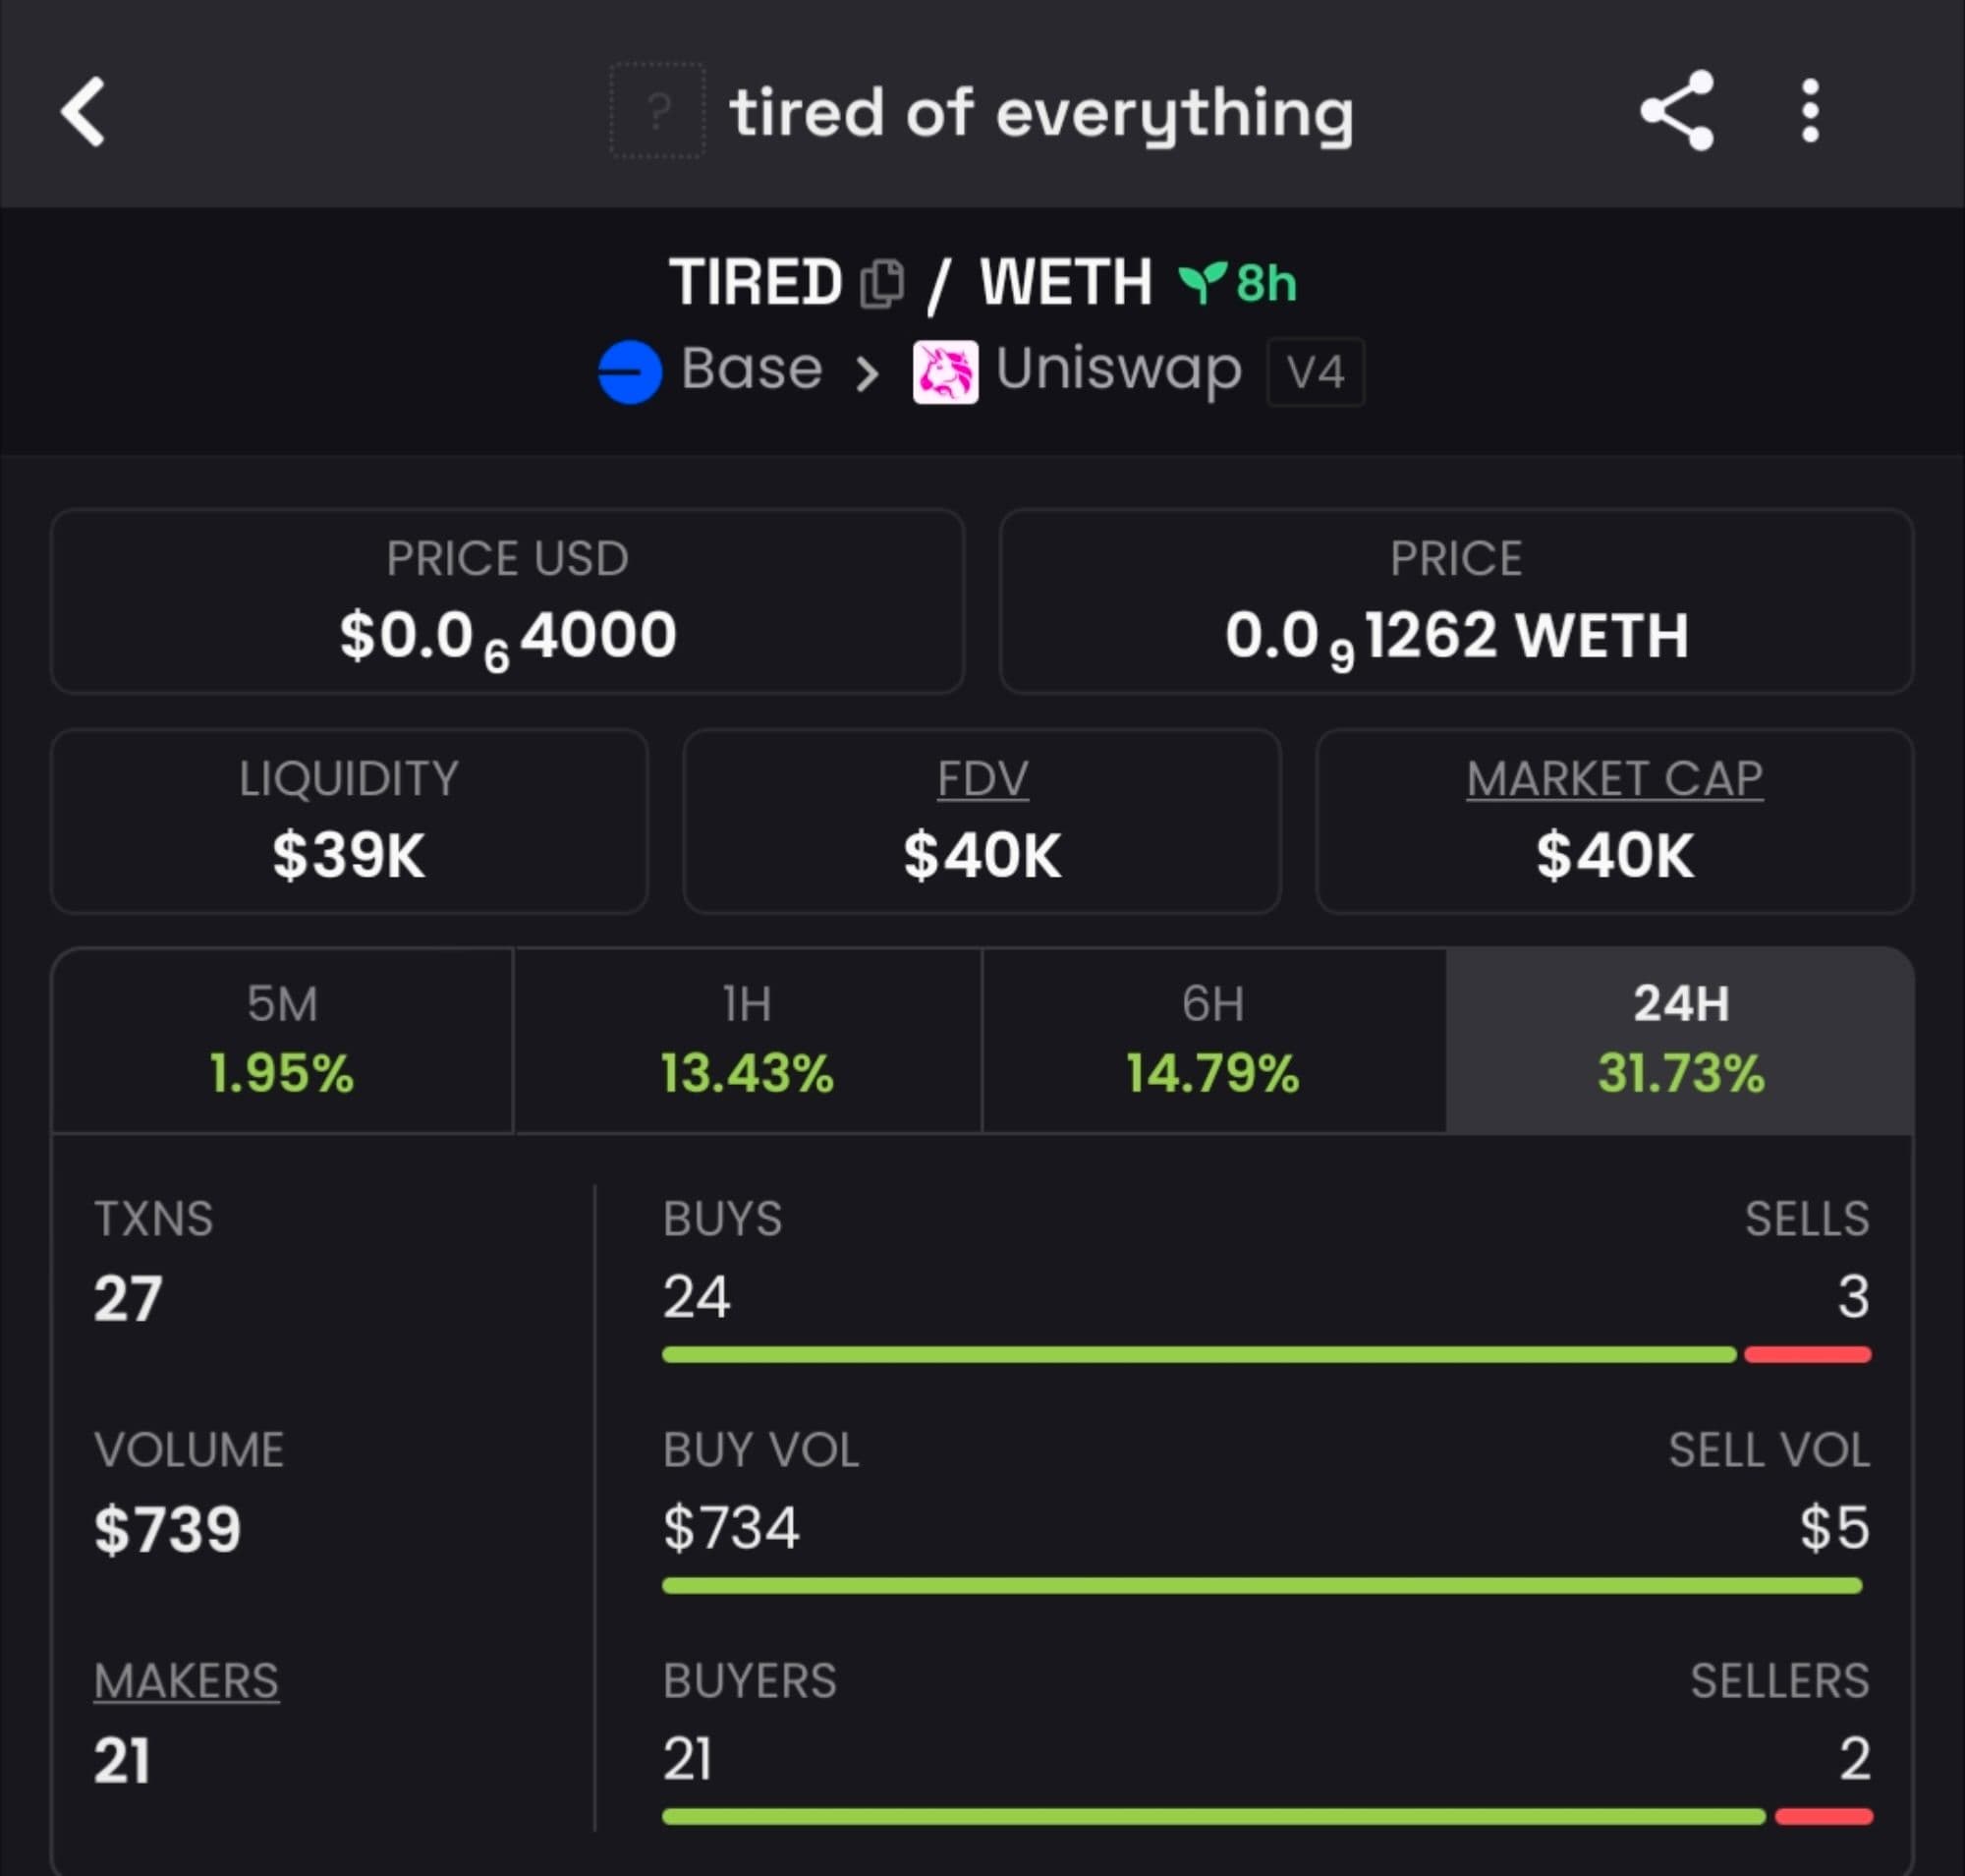1965x1876 pixels.
Task: Tap the LIQUIDITY $39K box
Action: (x=349, y=822)
